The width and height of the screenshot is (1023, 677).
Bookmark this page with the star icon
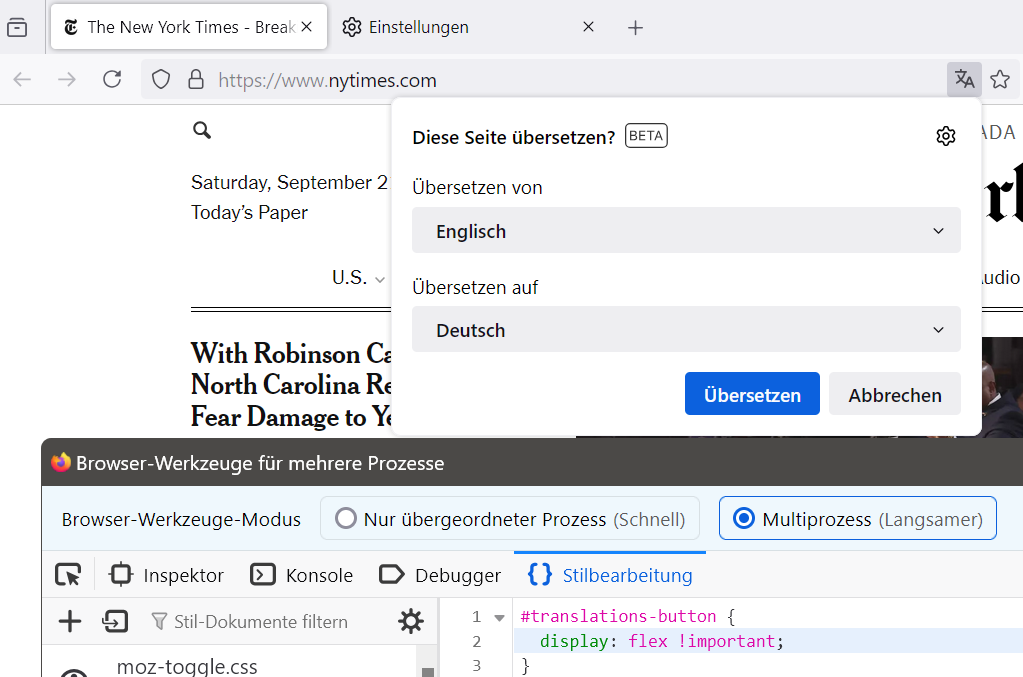[x=1000, y=80]
